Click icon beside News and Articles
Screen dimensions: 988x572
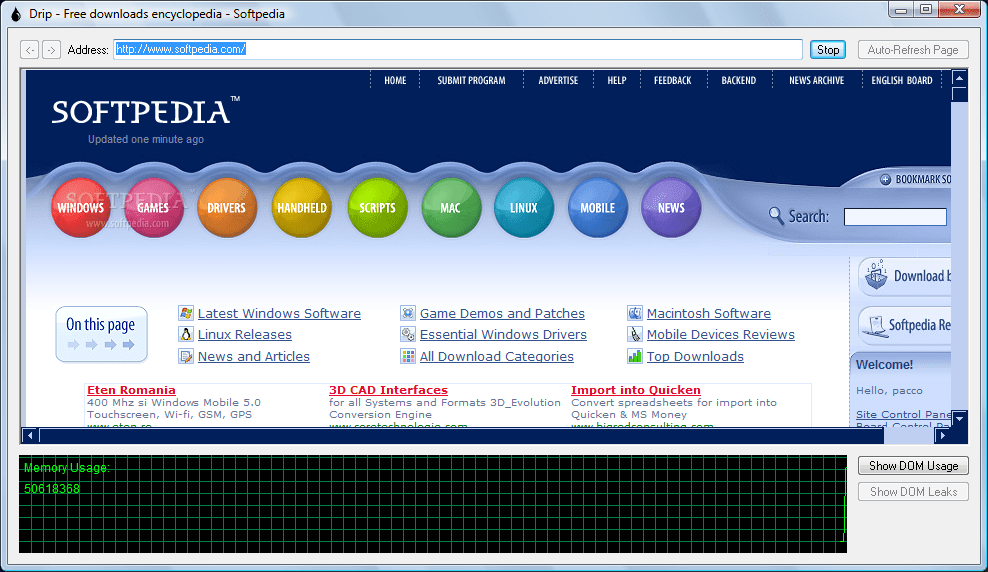tap(186, 357)
